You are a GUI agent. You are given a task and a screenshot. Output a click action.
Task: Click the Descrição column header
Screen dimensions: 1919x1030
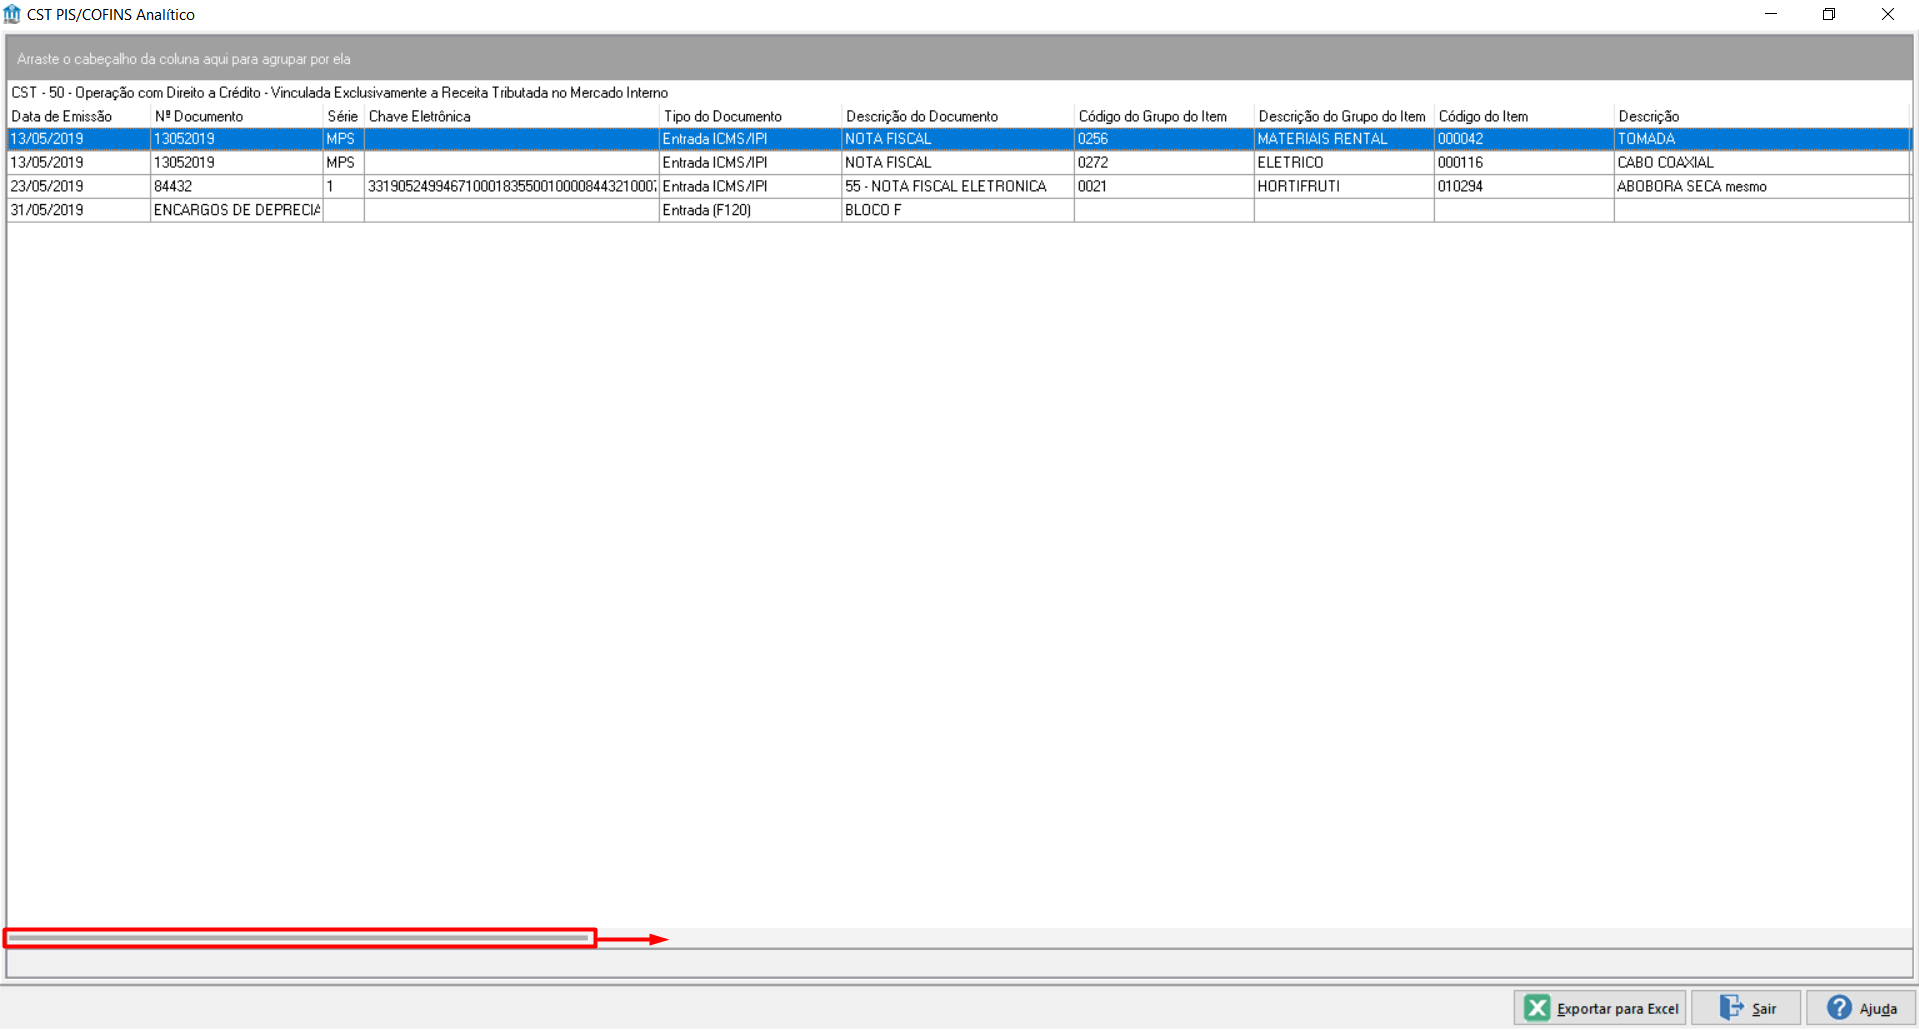click(1762, 116)
